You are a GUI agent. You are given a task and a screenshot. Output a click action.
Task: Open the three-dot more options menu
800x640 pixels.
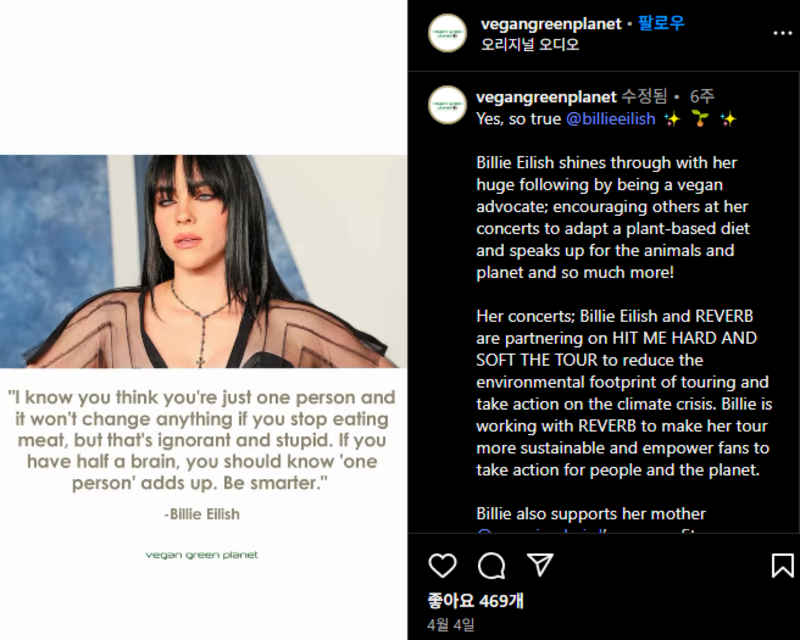(x=783, y=33)
